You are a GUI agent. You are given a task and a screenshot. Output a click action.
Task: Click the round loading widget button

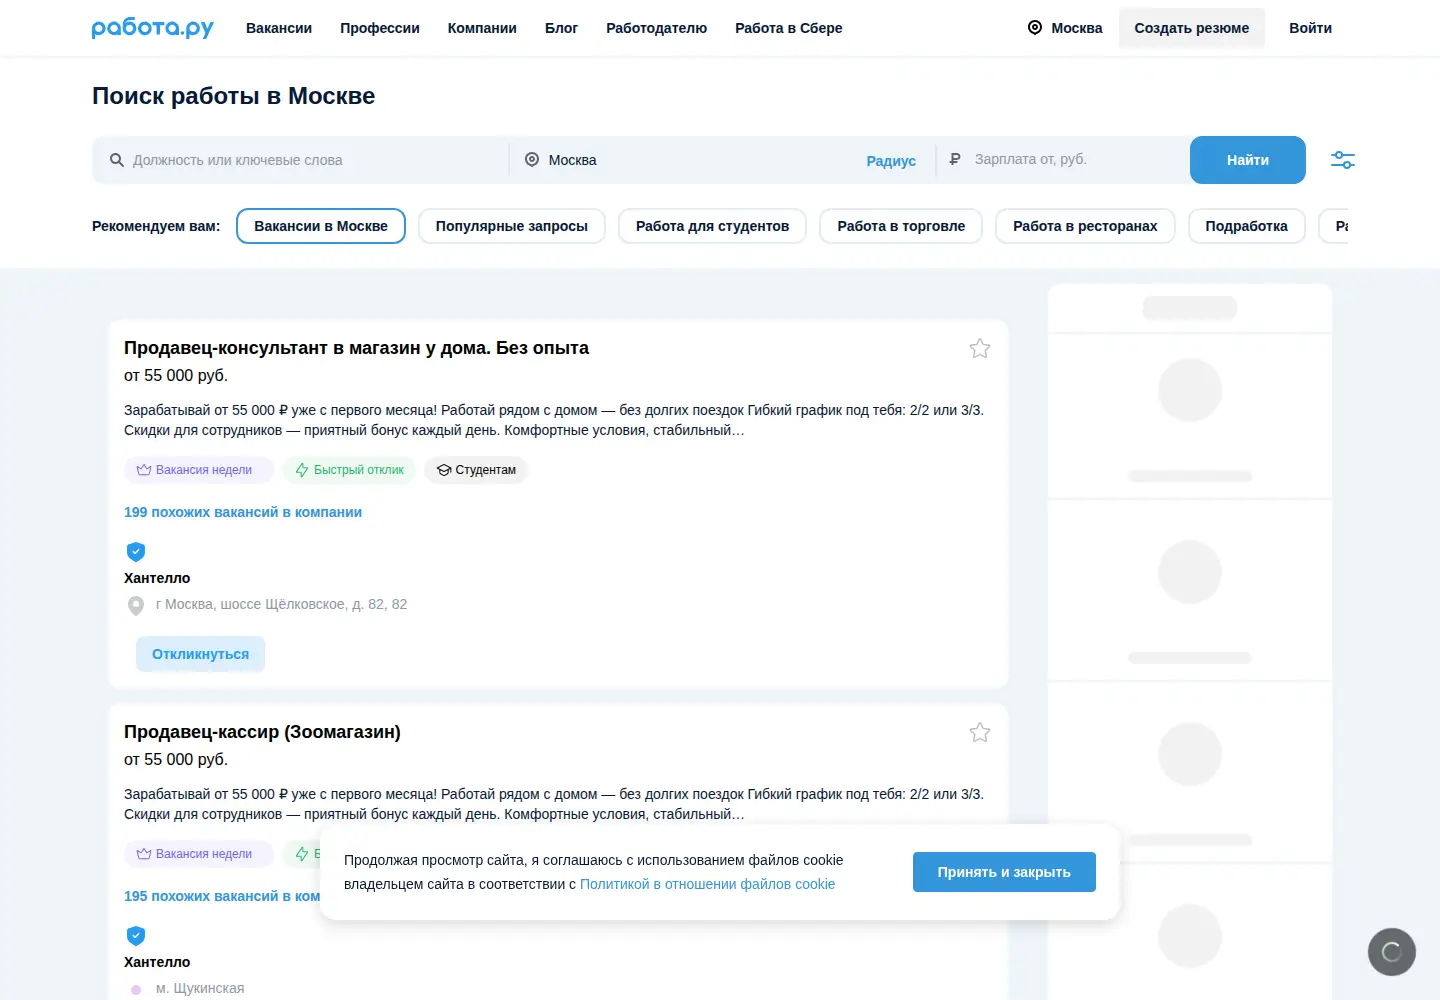(x=1392, y=952)
